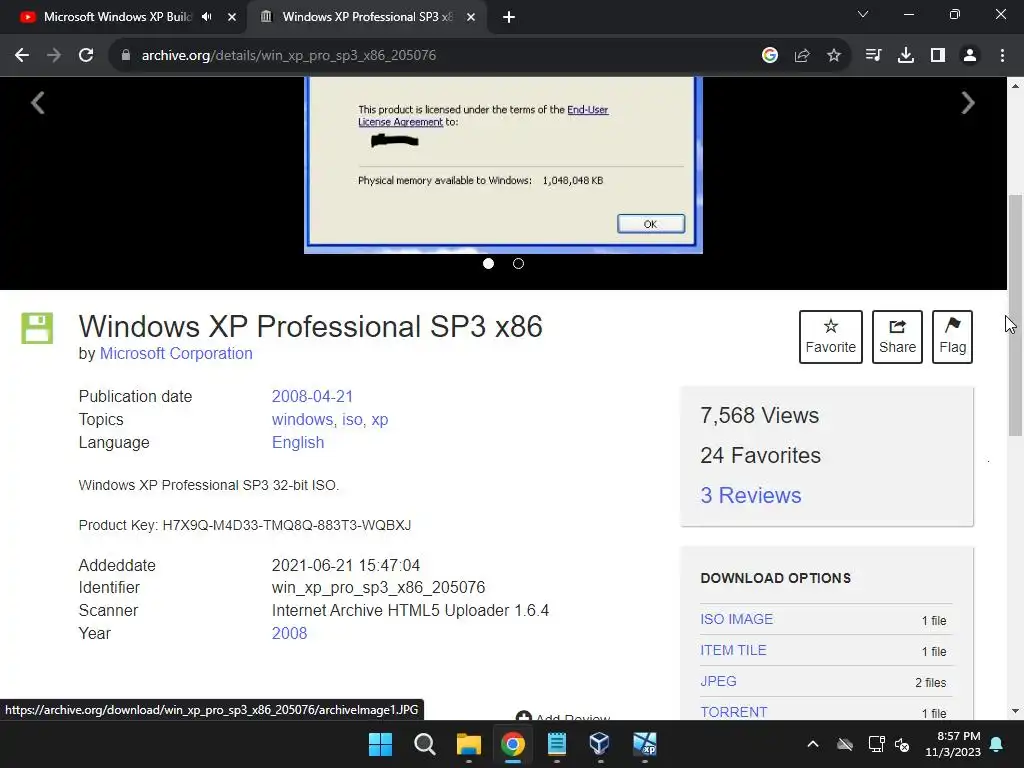The image size is (1024, 768).
Task: Click the share page icon in address bar
Action: click(x=802, y=56)
